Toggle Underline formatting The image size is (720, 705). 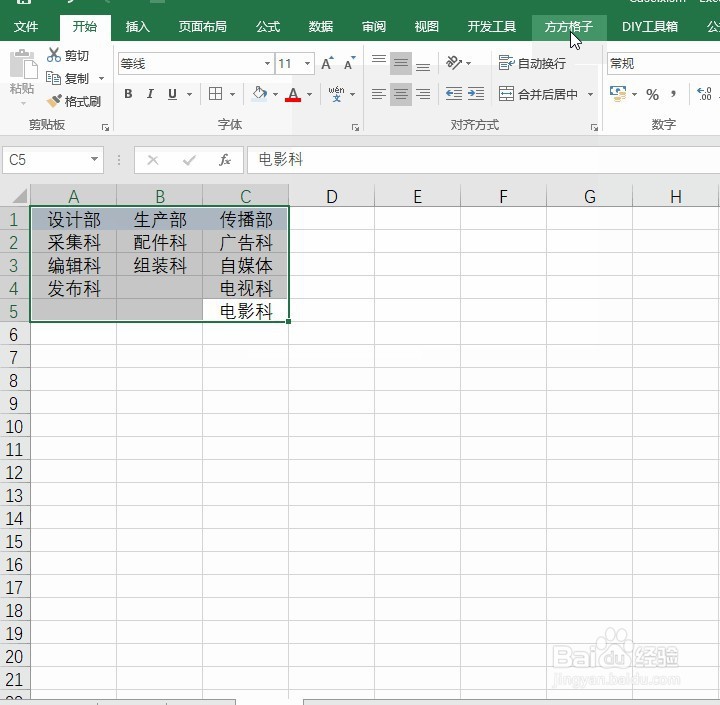(172, 94)
